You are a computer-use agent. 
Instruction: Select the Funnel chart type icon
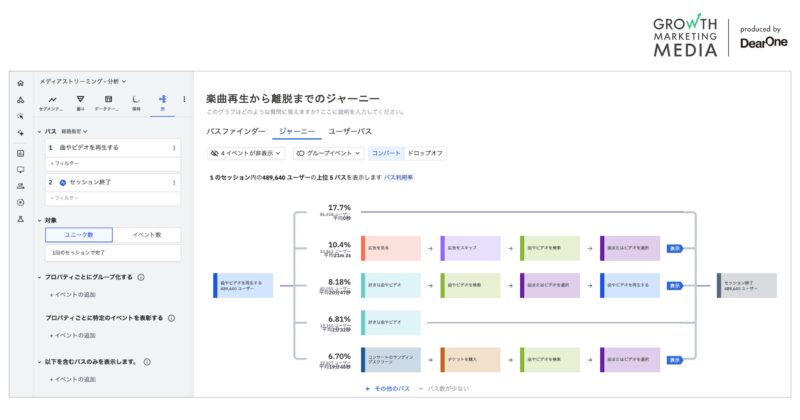click(80, 101)
